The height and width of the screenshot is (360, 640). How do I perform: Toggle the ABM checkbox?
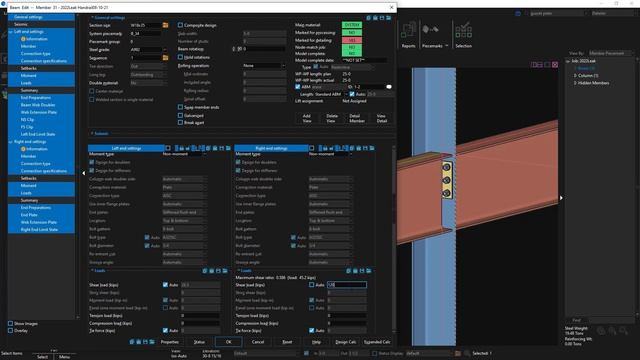[x=298, y=87]
